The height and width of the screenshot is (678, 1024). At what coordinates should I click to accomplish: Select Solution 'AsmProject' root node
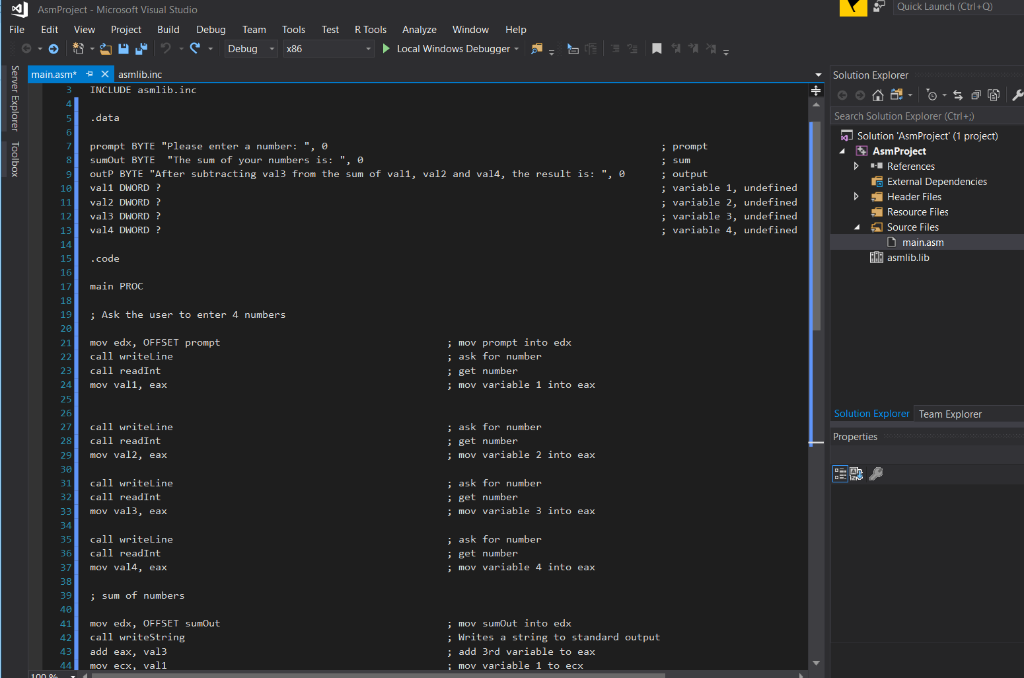click(x=927, y=136)
